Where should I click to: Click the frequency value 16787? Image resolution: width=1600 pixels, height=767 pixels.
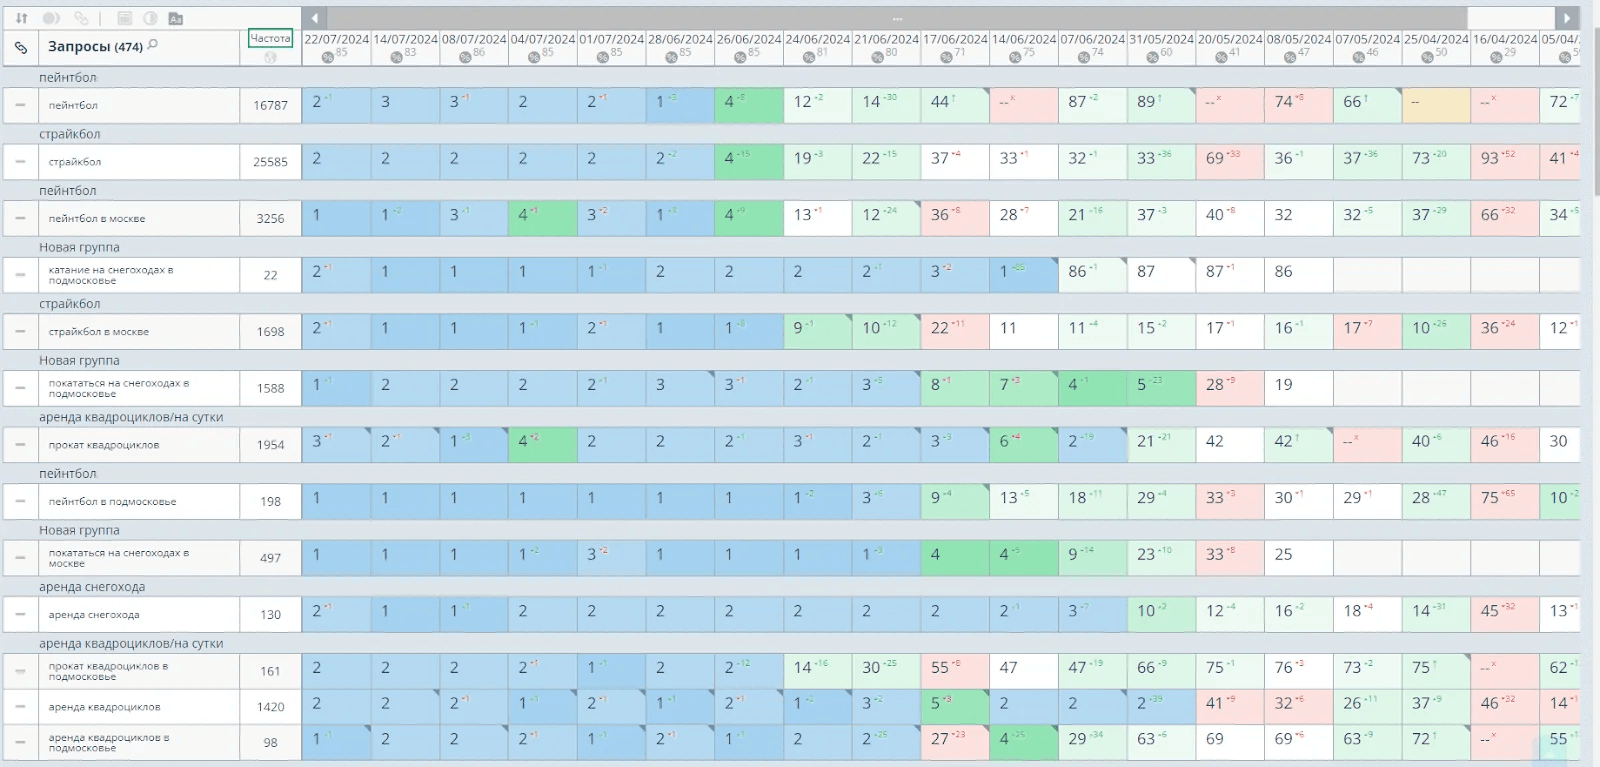coord(270,105)
